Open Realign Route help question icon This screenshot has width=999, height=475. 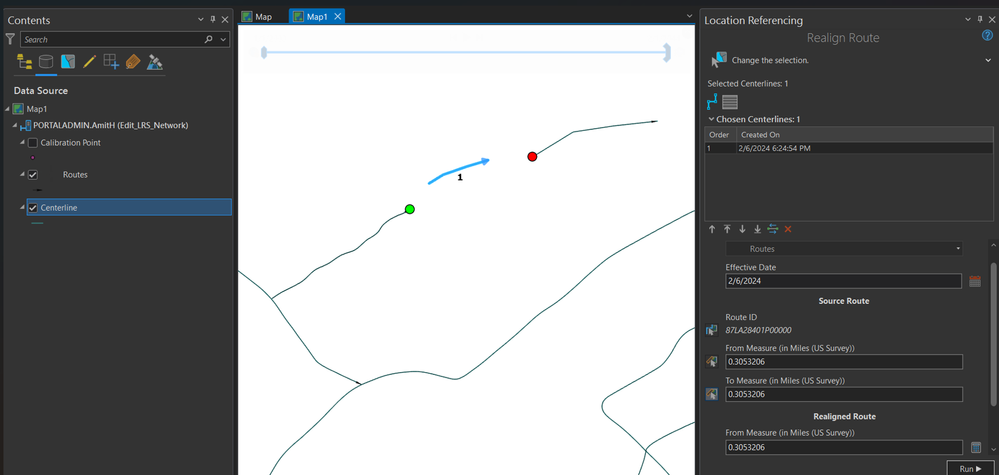click(987, 36)
